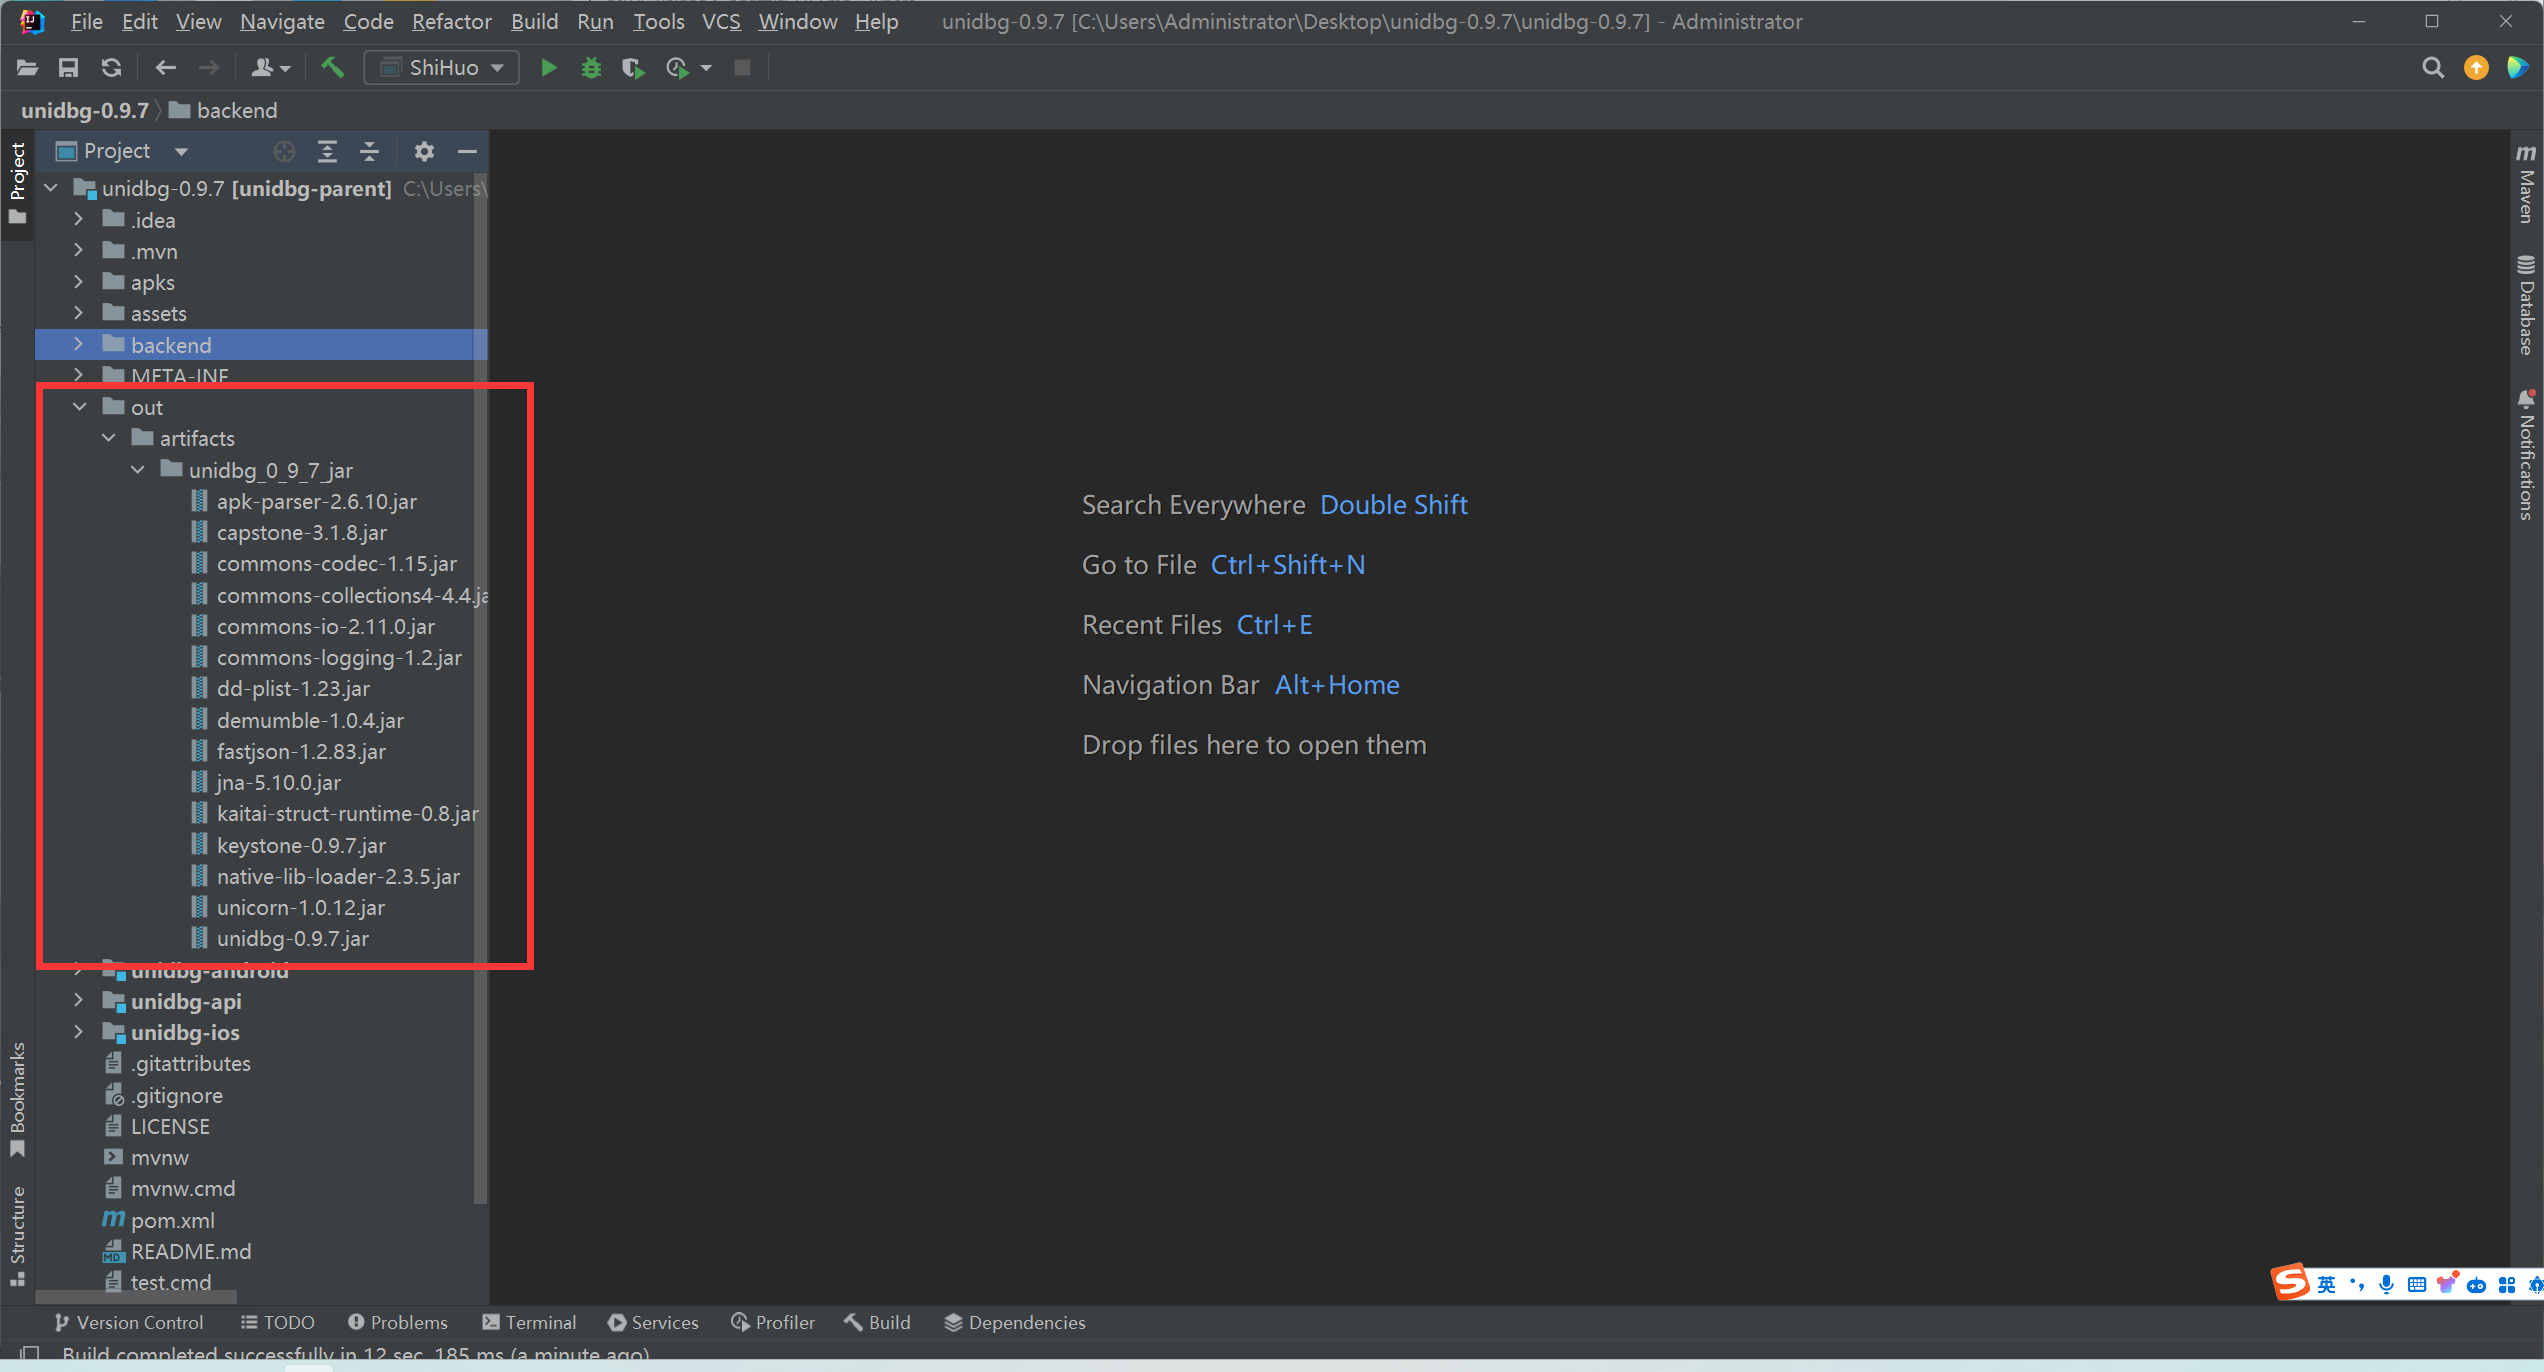Open the Dependencies tool tab
Image resolution: width=2544 pixels, height=1372 pixels.
pyautogui.click(x=1015, y=1322)
